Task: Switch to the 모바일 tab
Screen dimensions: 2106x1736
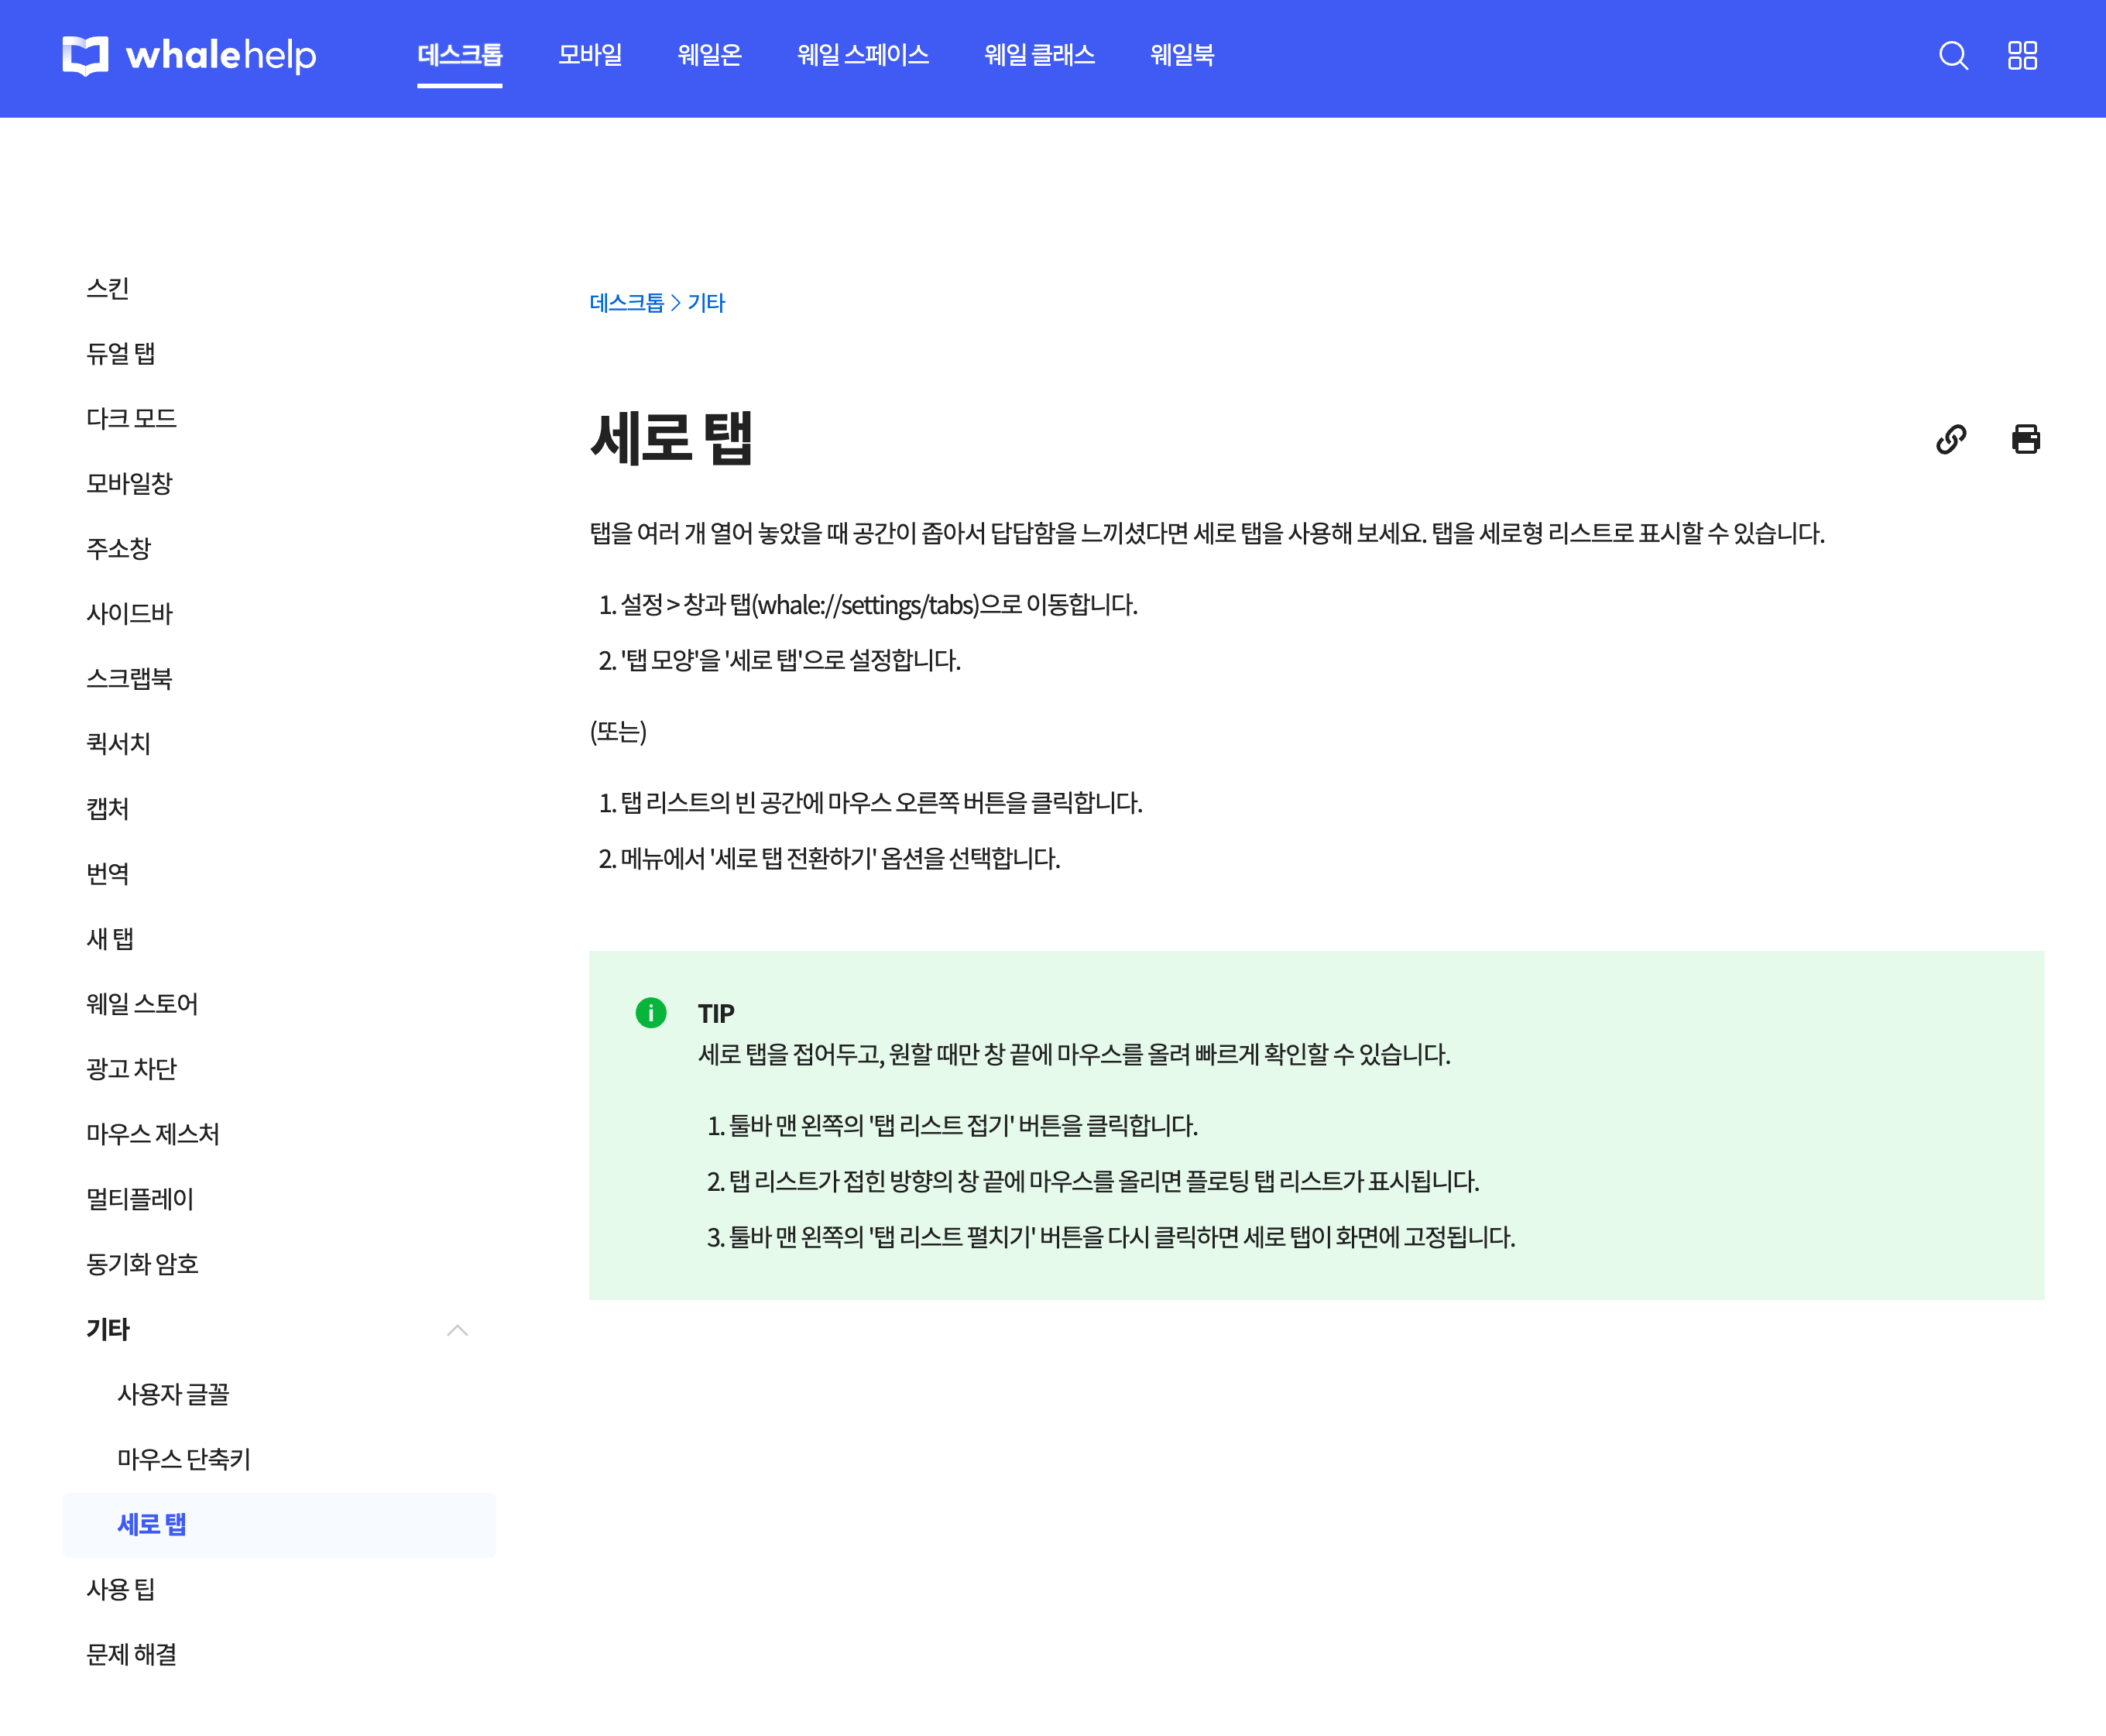Action: (590, 55)
